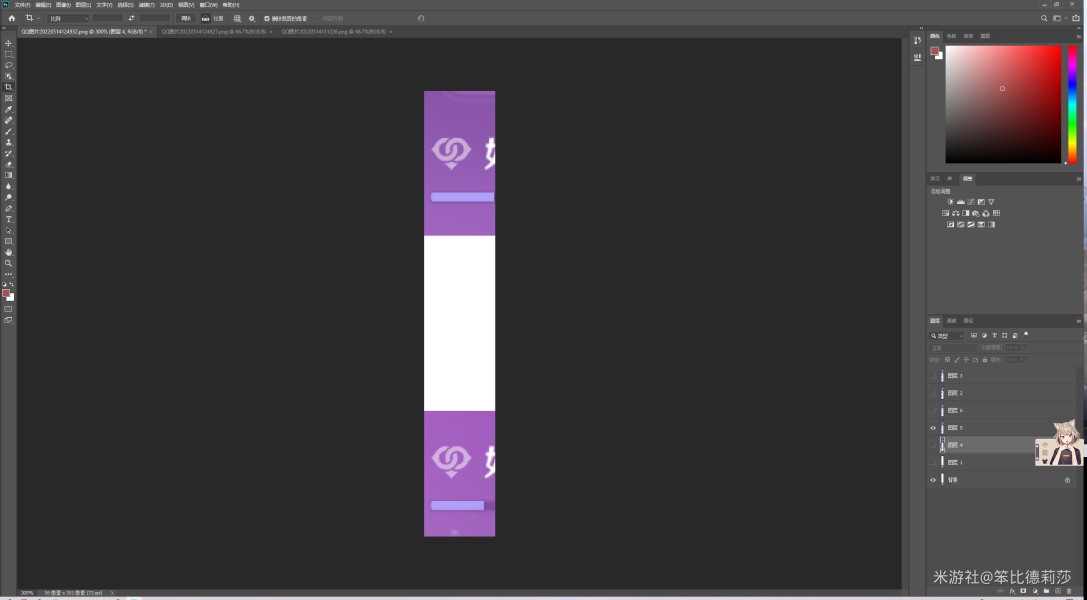The image size is (1087, 600).
Task: Click the delete layer trash icon
Action: (x=1069, y=591)
